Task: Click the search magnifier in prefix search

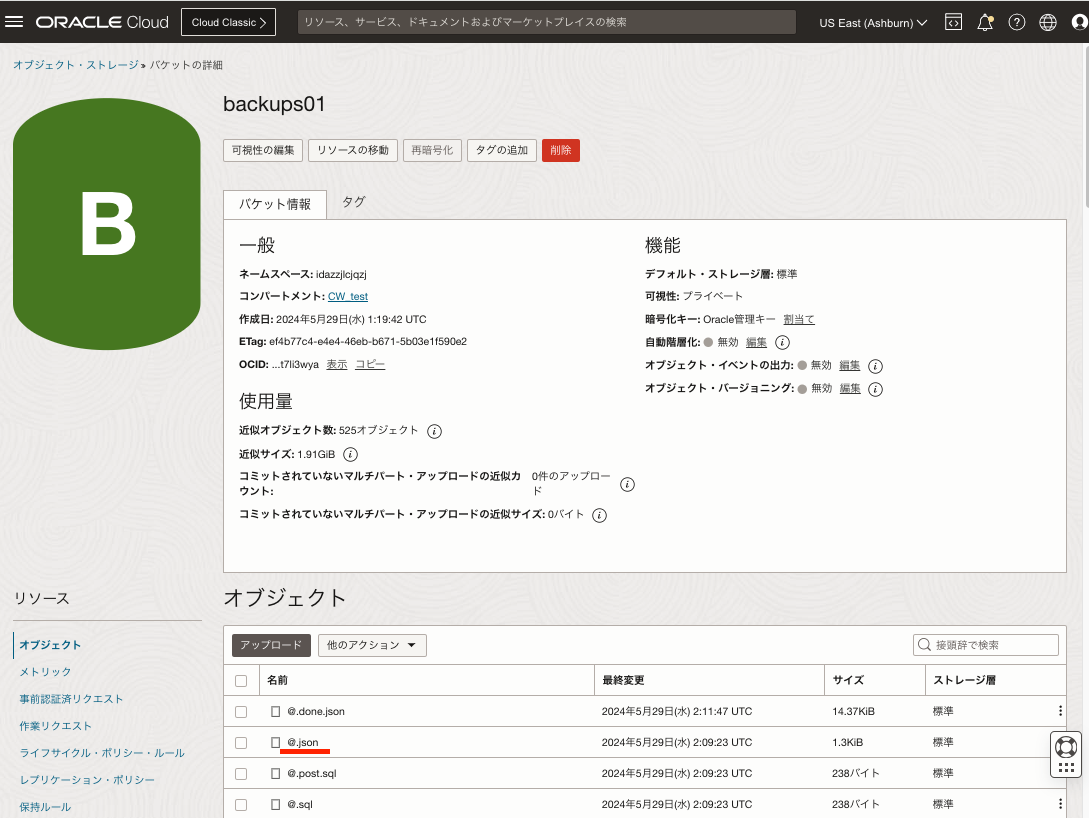Action: pos(924,645)
